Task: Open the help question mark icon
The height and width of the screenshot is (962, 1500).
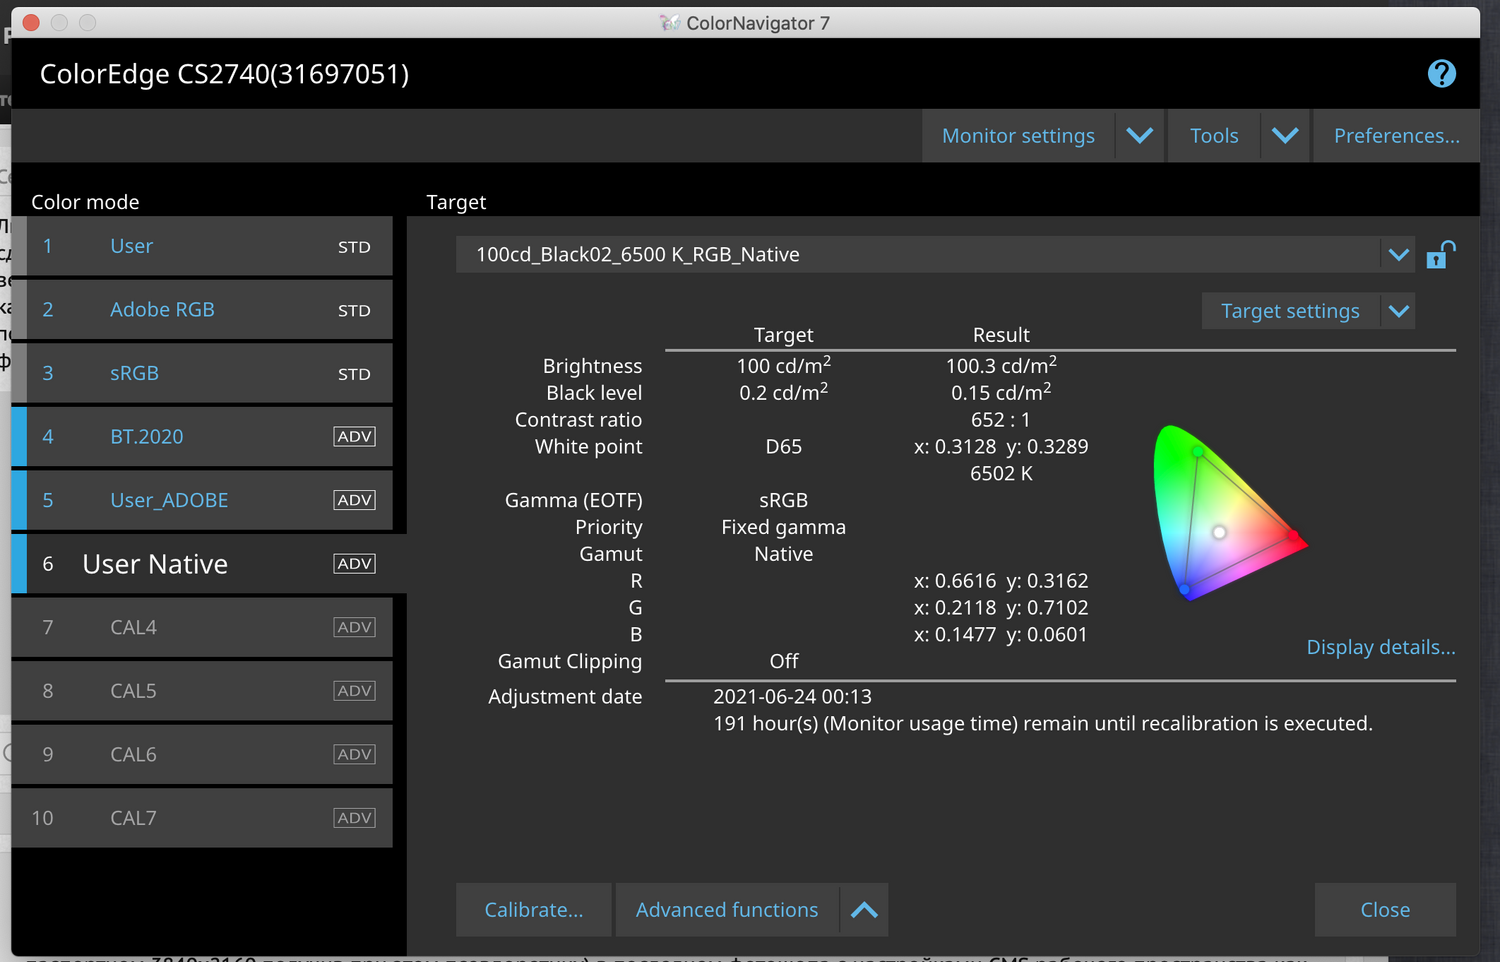Action: pyautogui.click(x=1441, y=74)
